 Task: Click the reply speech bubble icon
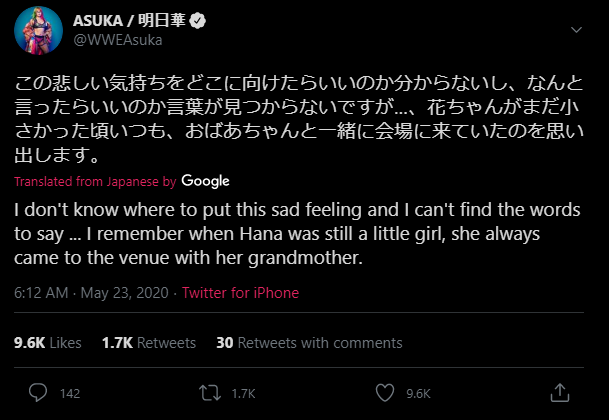(38, 392)
